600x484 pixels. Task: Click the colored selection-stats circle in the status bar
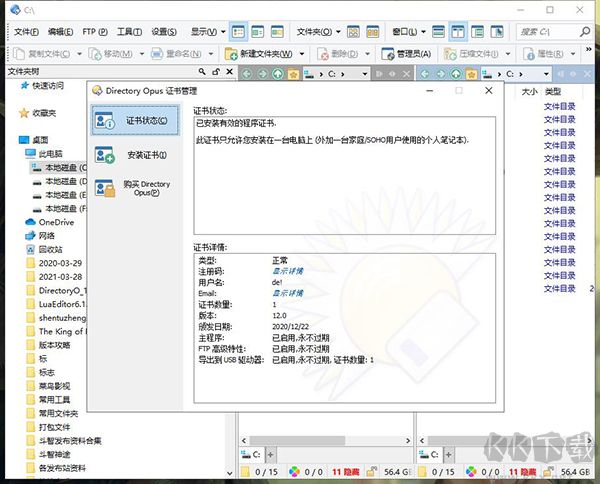point(294,471)
